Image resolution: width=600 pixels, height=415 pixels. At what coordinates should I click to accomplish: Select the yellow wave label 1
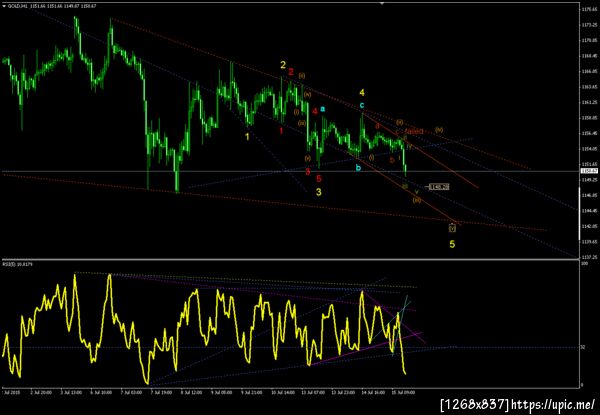click(x=247, y=137)
